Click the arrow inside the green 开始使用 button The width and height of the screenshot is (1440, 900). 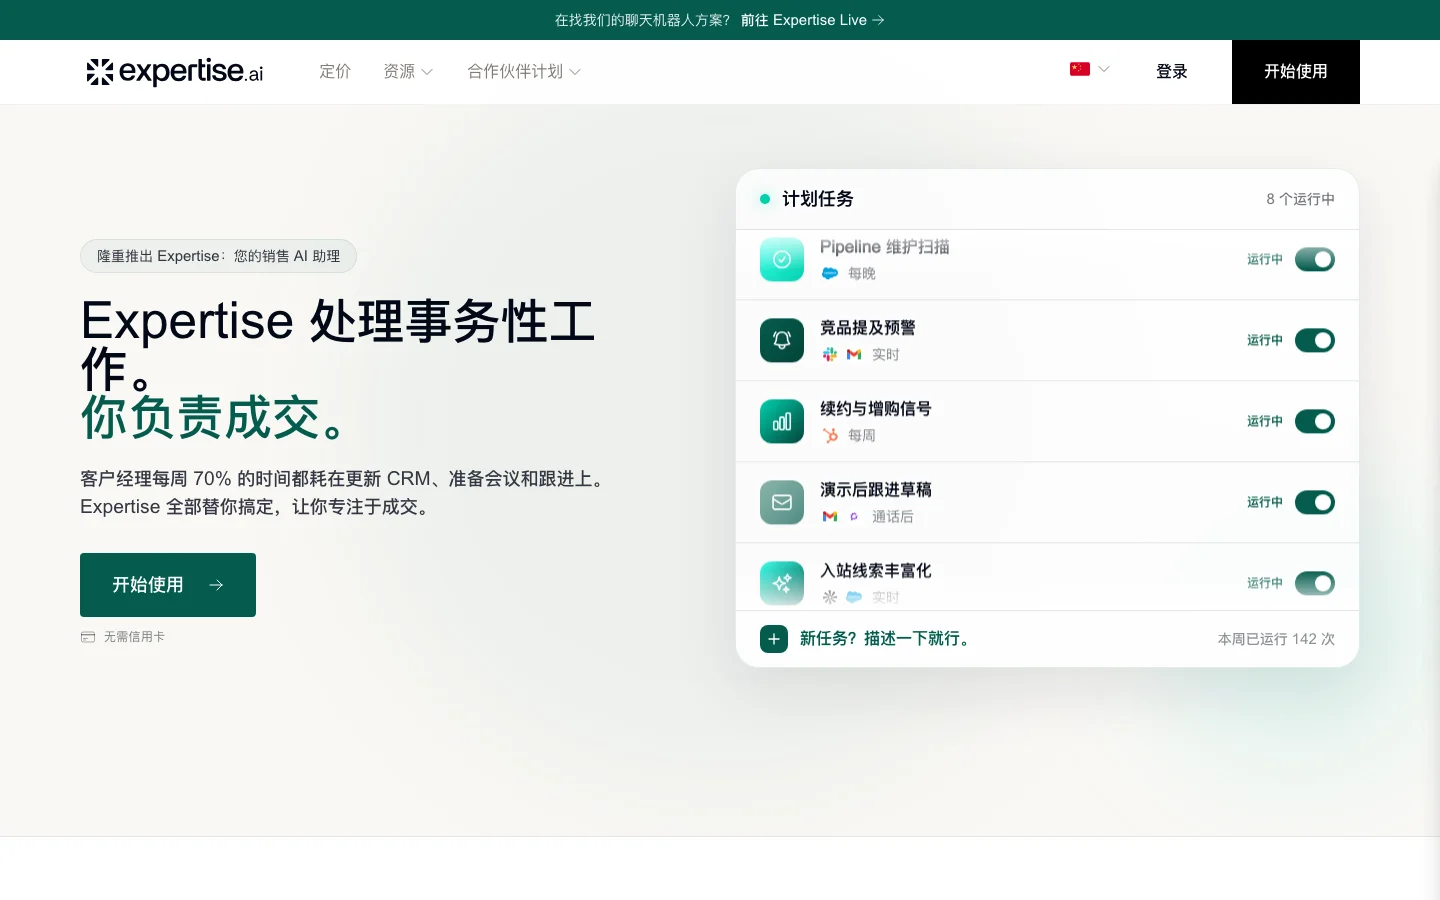[x=216, y=585]
